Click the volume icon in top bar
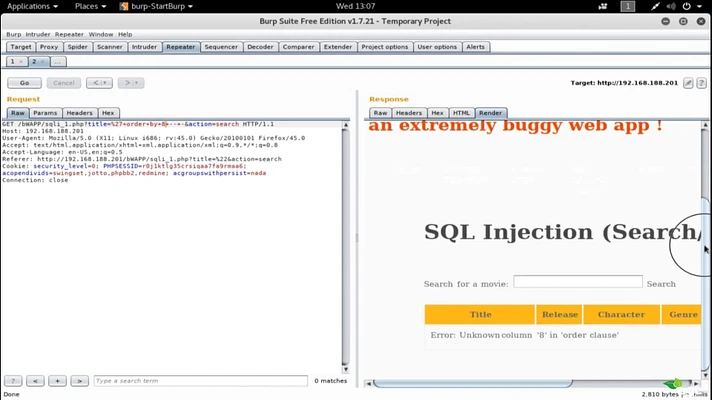The height and width of the screenshot is (400, 712). (671, 6)
